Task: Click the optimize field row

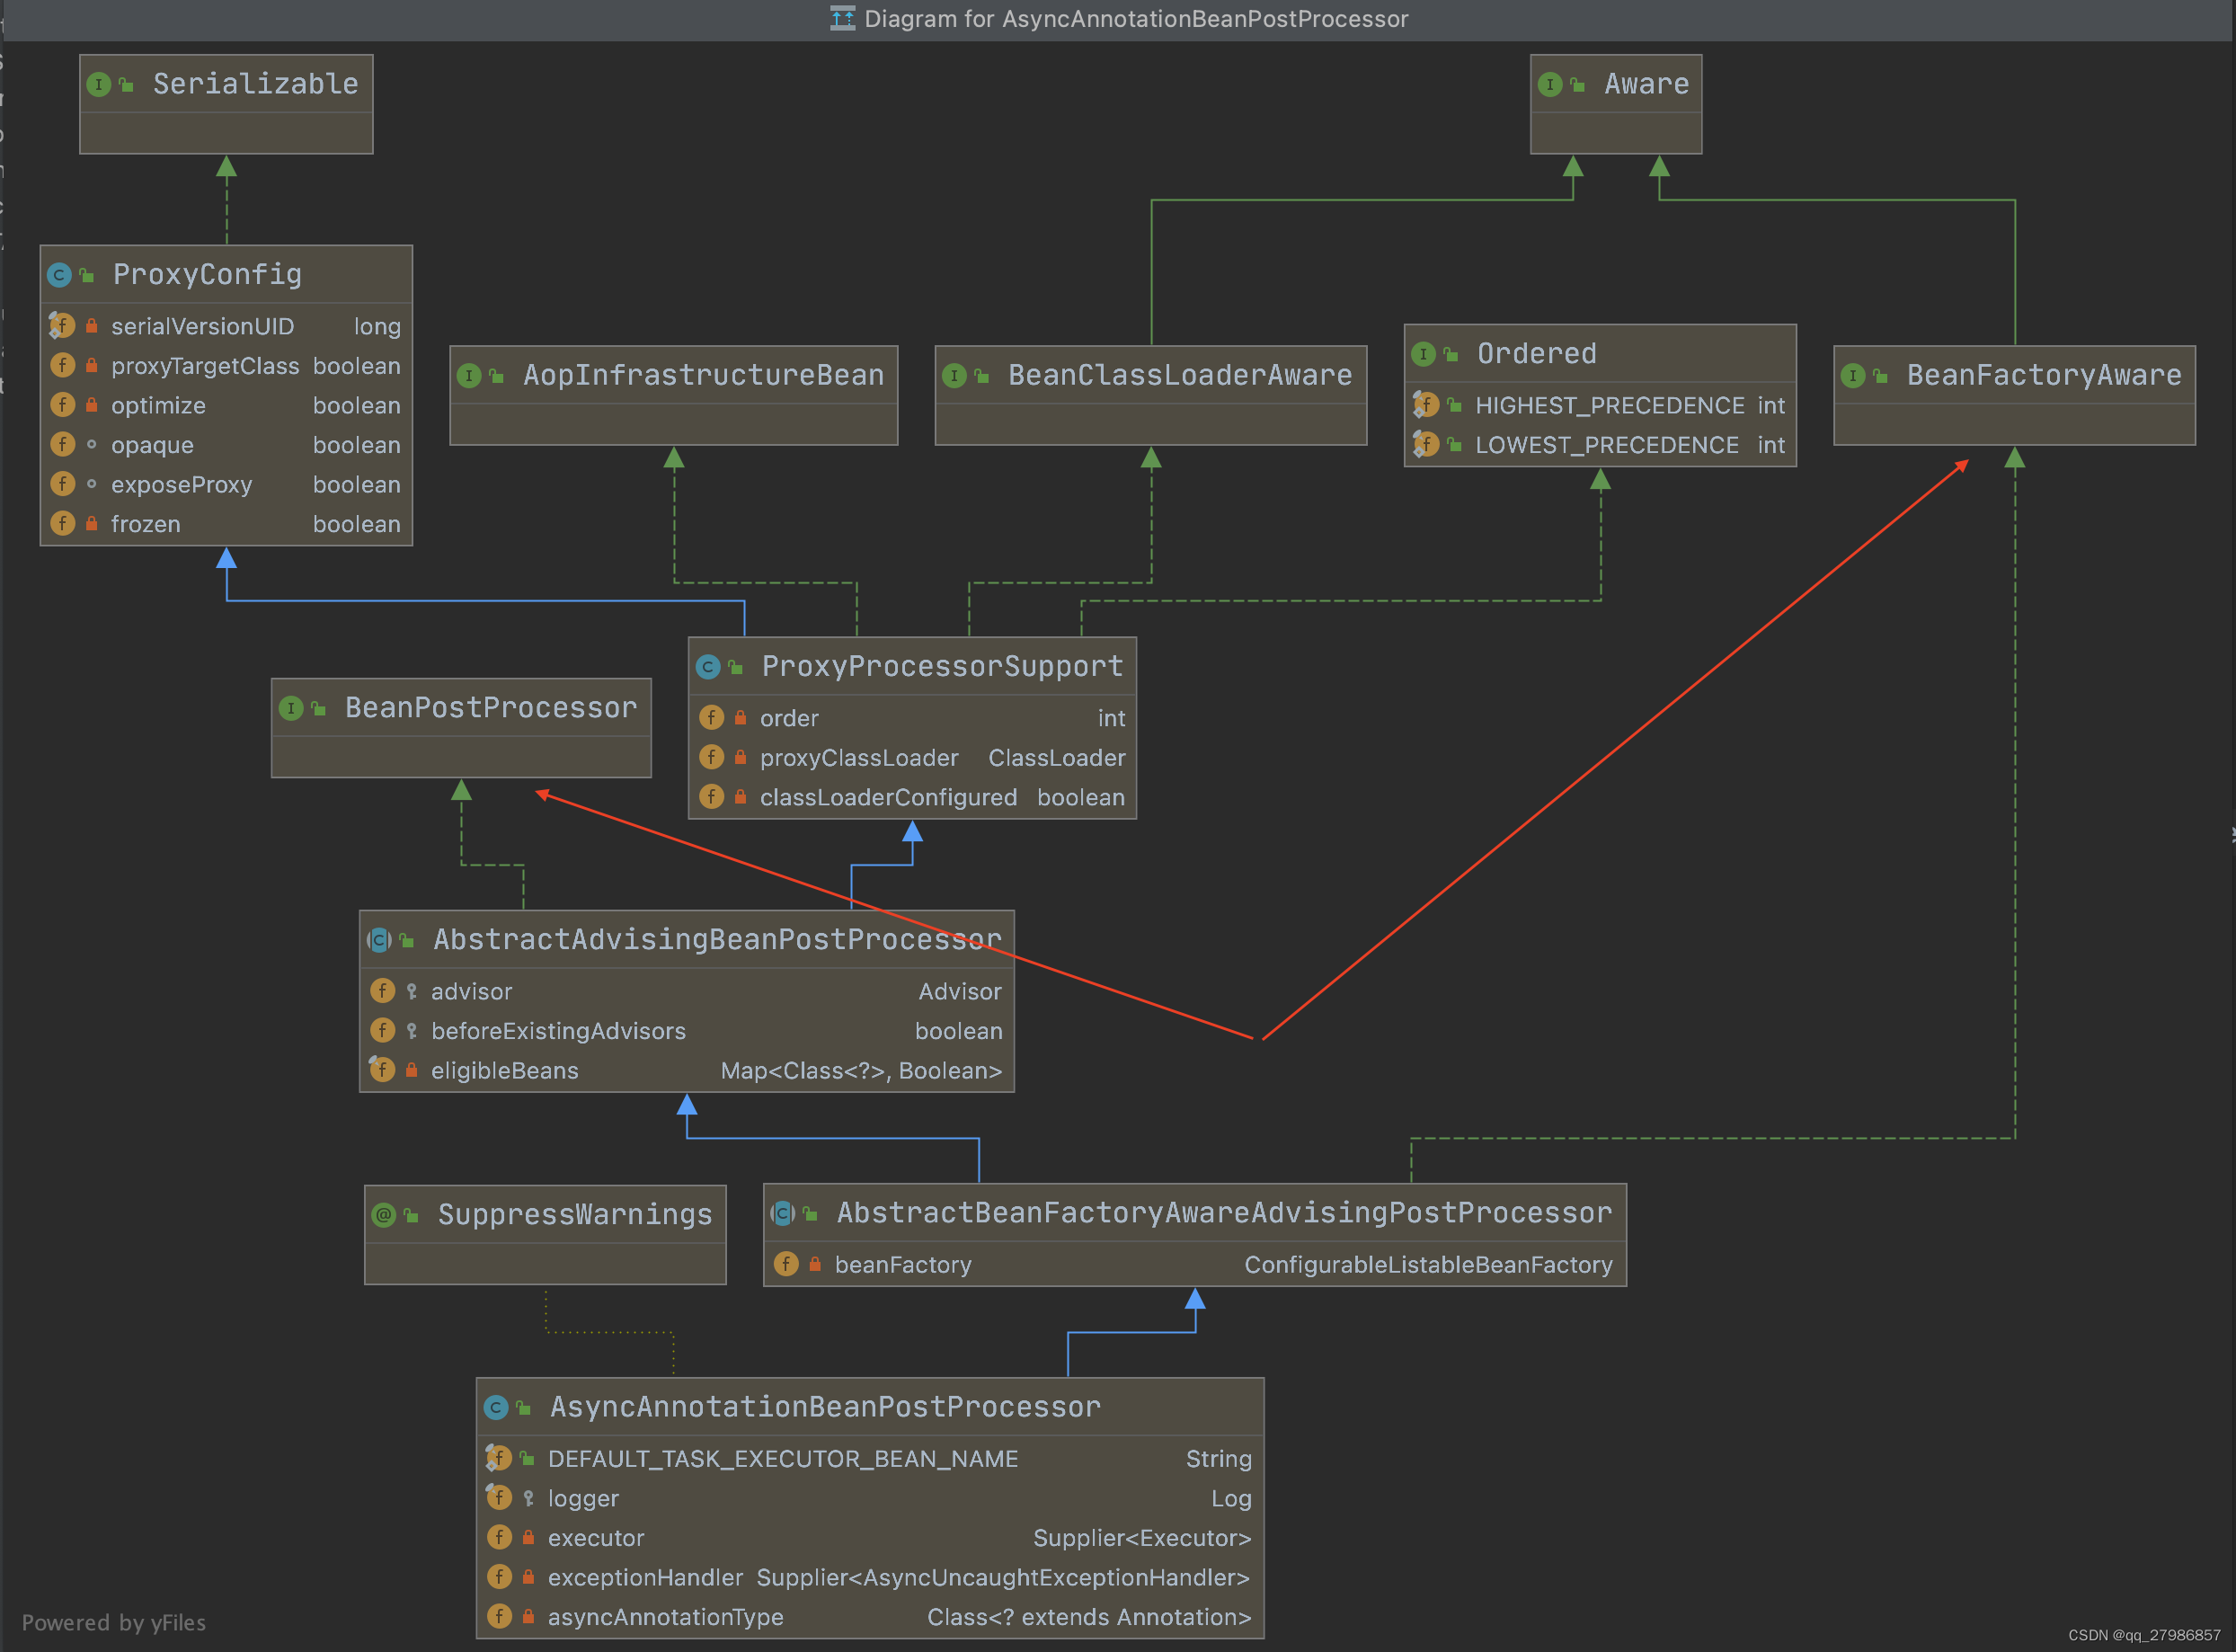Action: click(226, 405)
